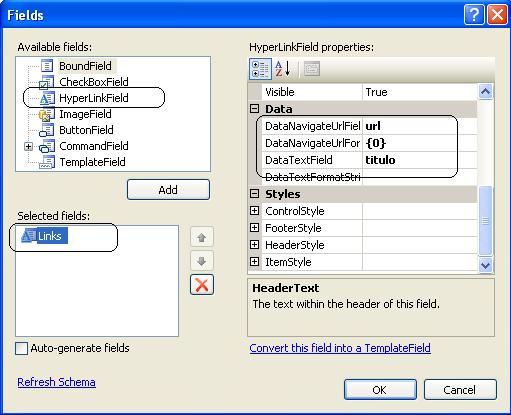511x415 pixels.
Task: Select the Categorized view icon in property toolbar
Action: pos(260,69)
